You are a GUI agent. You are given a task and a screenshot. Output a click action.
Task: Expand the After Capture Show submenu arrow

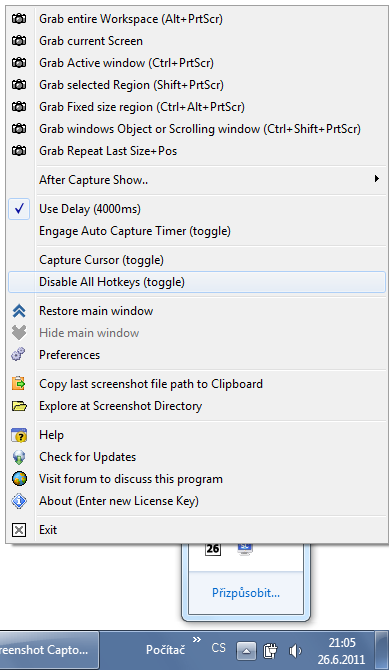[x=376, y=179]
